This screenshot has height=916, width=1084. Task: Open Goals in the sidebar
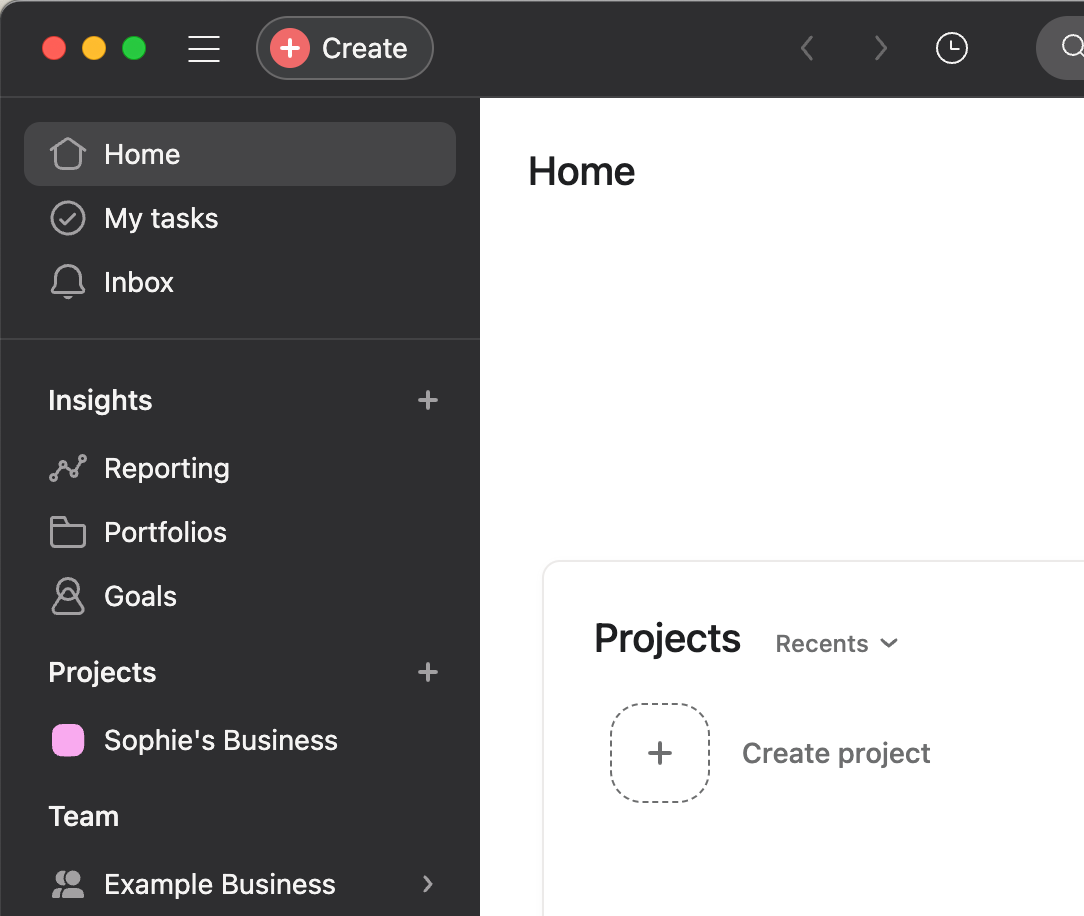point(240,596)
